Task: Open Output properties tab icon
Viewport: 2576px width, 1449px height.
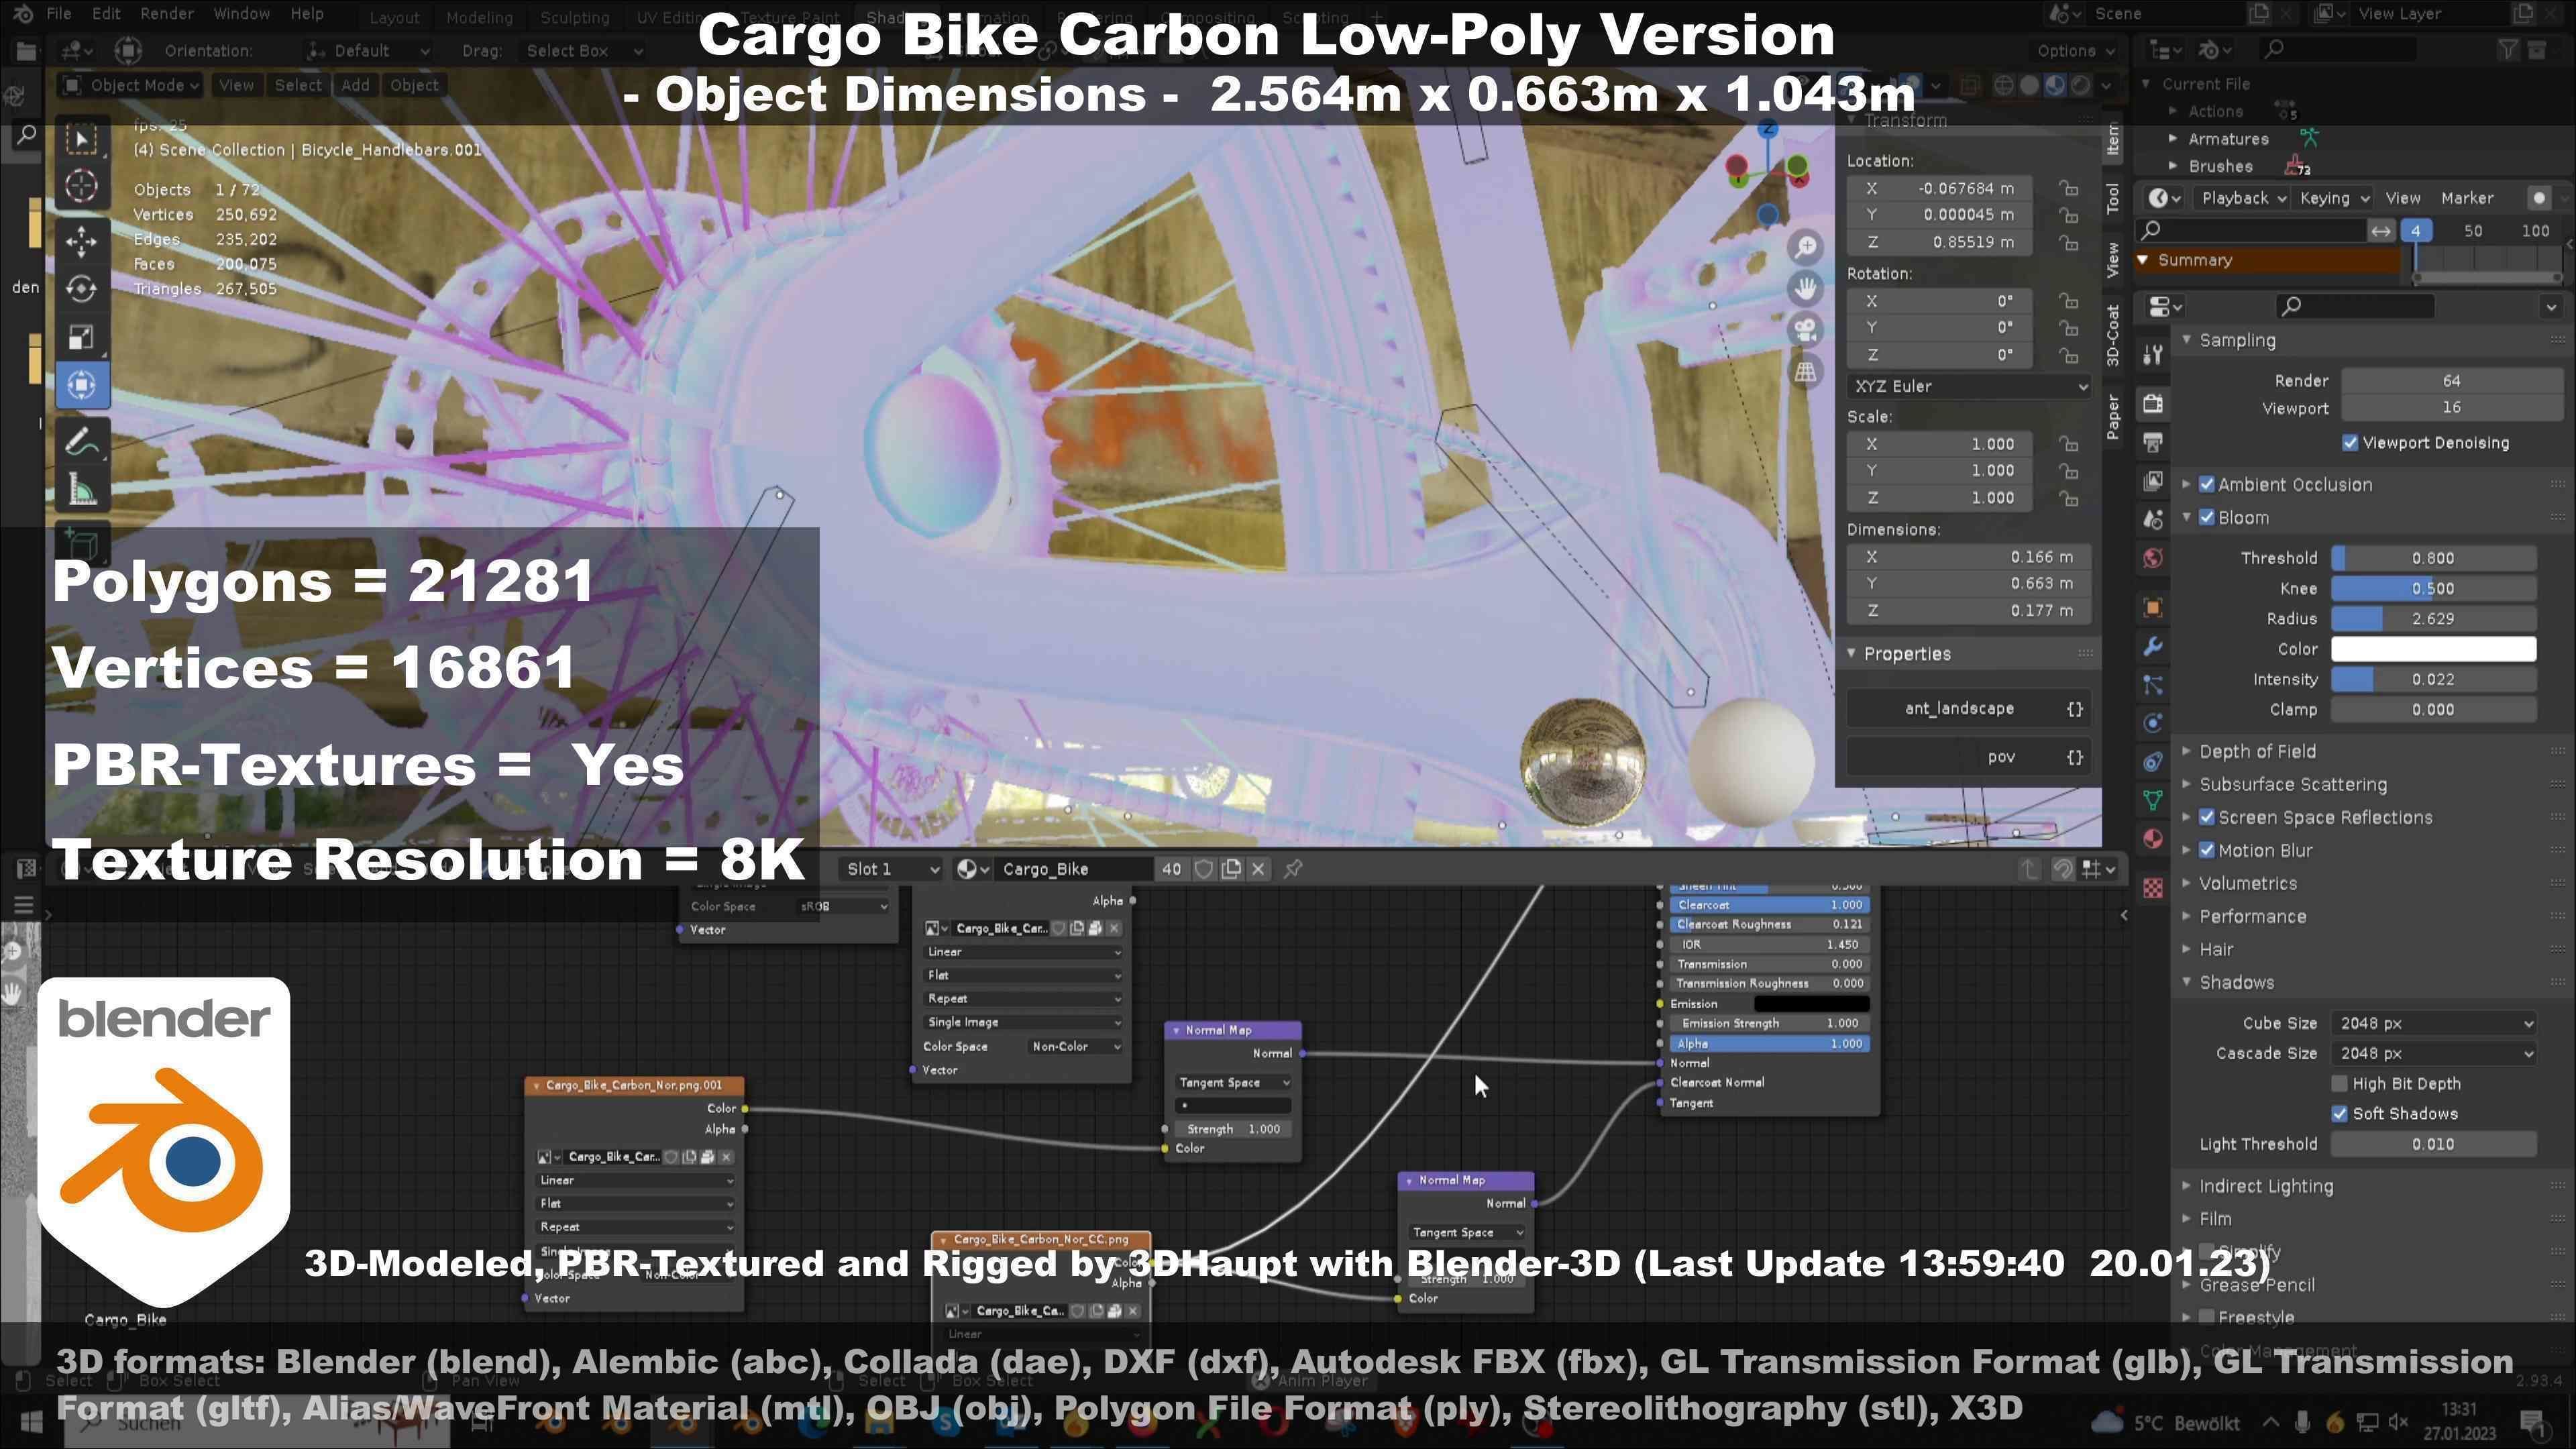Action: 2153,442
